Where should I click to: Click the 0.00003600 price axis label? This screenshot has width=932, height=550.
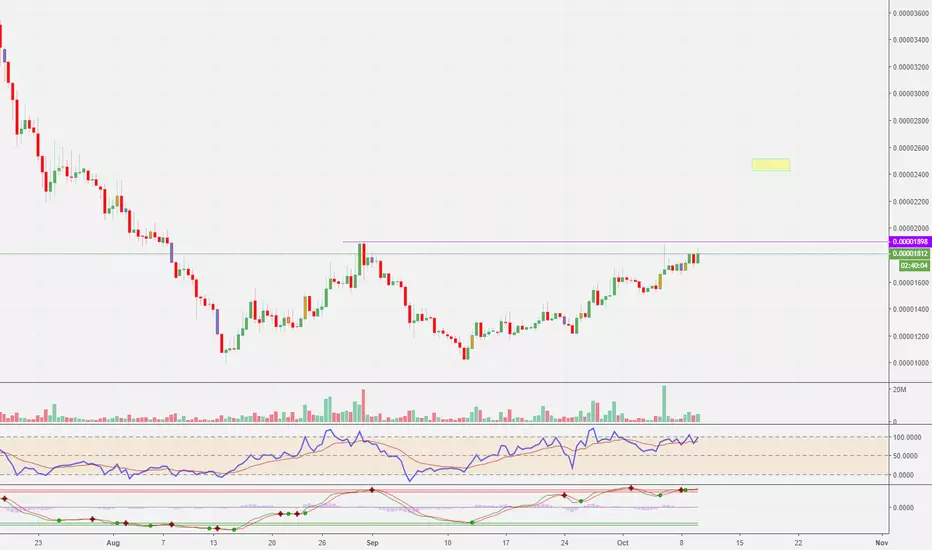tap(911, 13)
